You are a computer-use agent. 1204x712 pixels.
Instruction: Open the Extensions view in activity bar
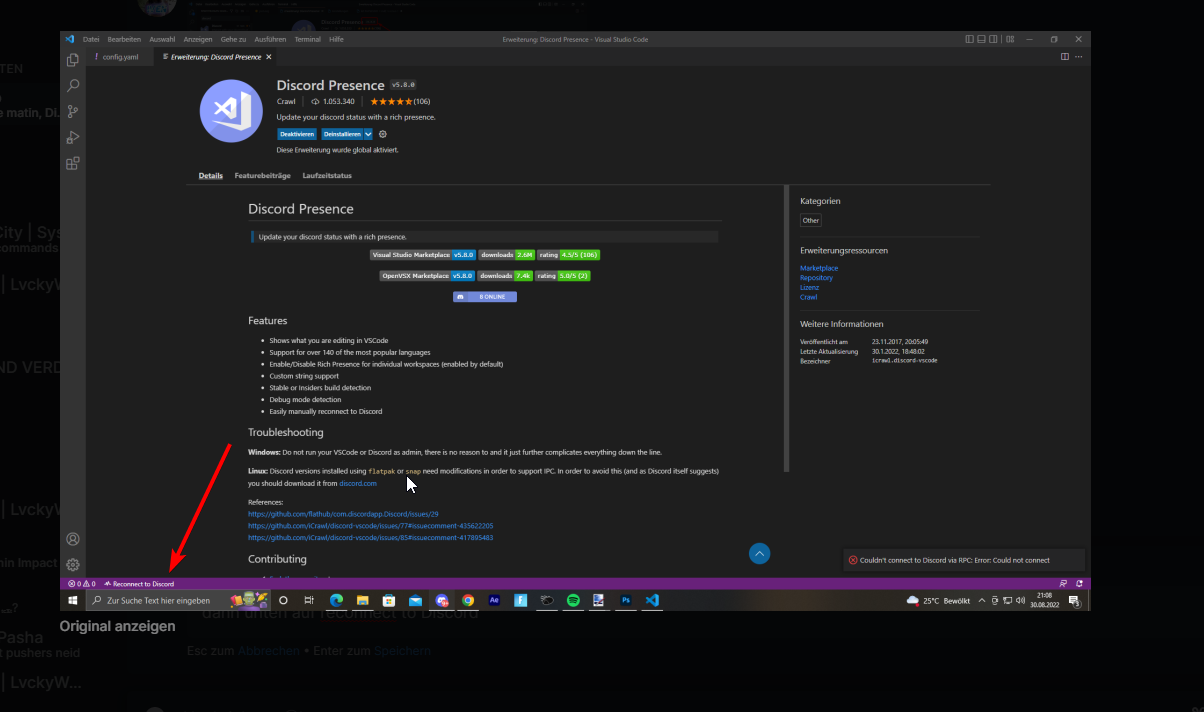72,163
